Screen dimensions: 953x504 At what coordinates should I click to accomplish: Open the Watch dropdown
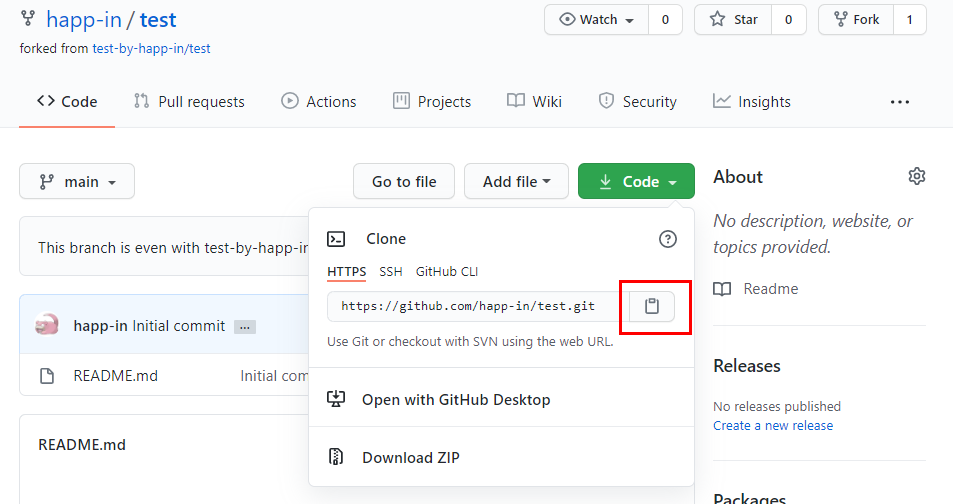tap(596, 19)
